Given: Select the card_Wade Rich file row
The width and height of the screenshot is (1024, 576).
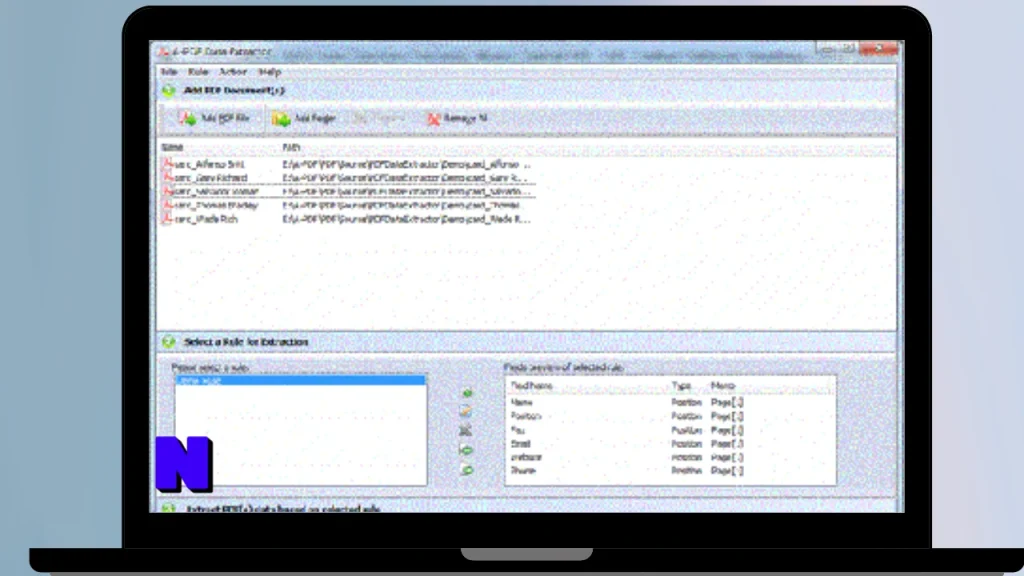Looking at the screenshot, I should click(x=348, y=219).
